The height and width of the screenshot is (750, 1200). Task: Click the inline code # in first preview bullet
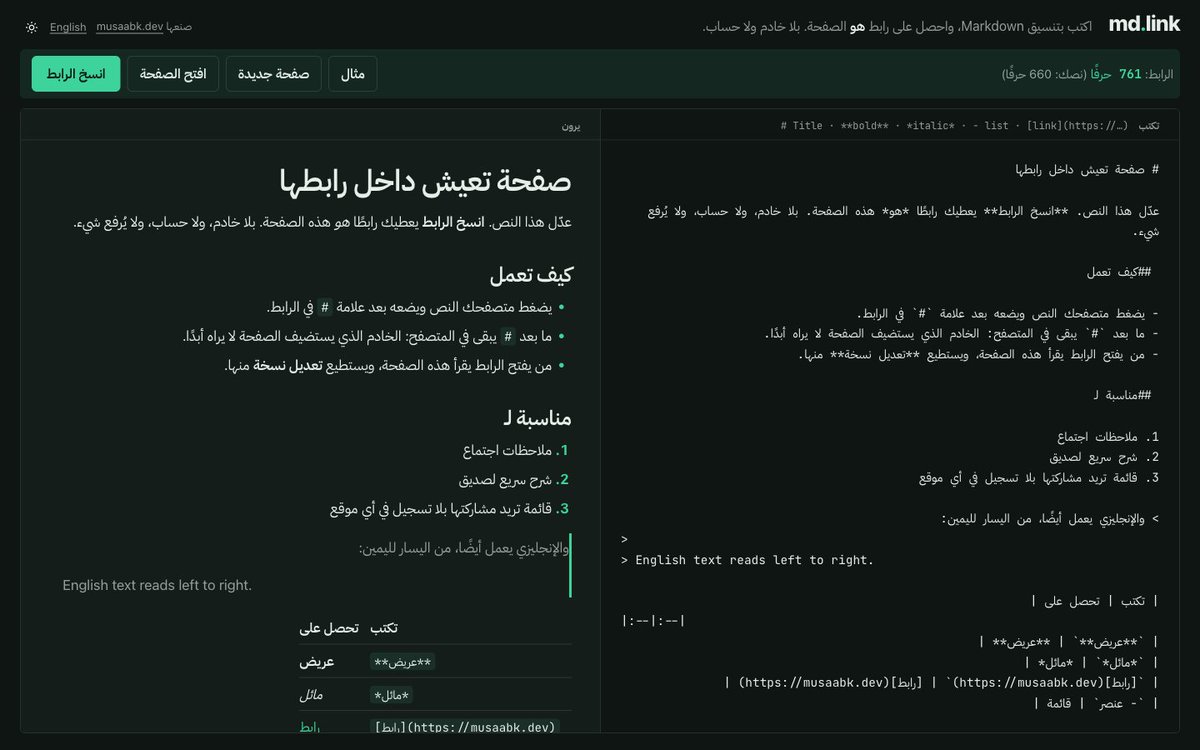click(324, 307)
